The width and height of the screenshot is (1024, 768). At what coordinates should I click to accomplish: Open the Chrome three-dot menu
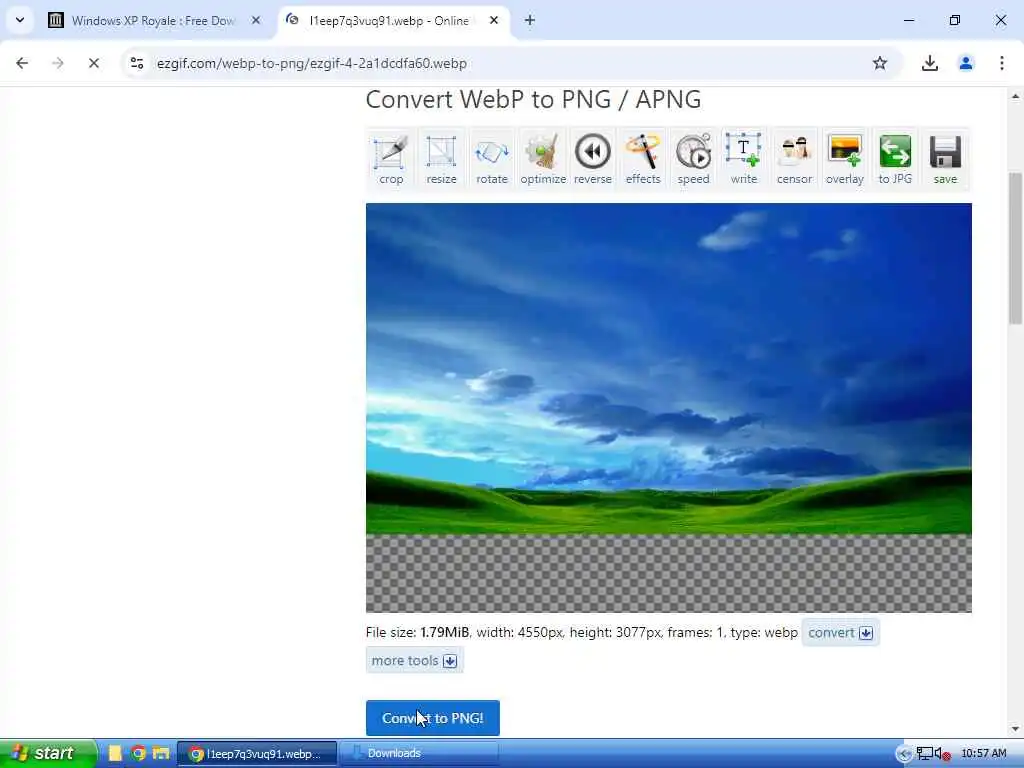click(1001, 63)
